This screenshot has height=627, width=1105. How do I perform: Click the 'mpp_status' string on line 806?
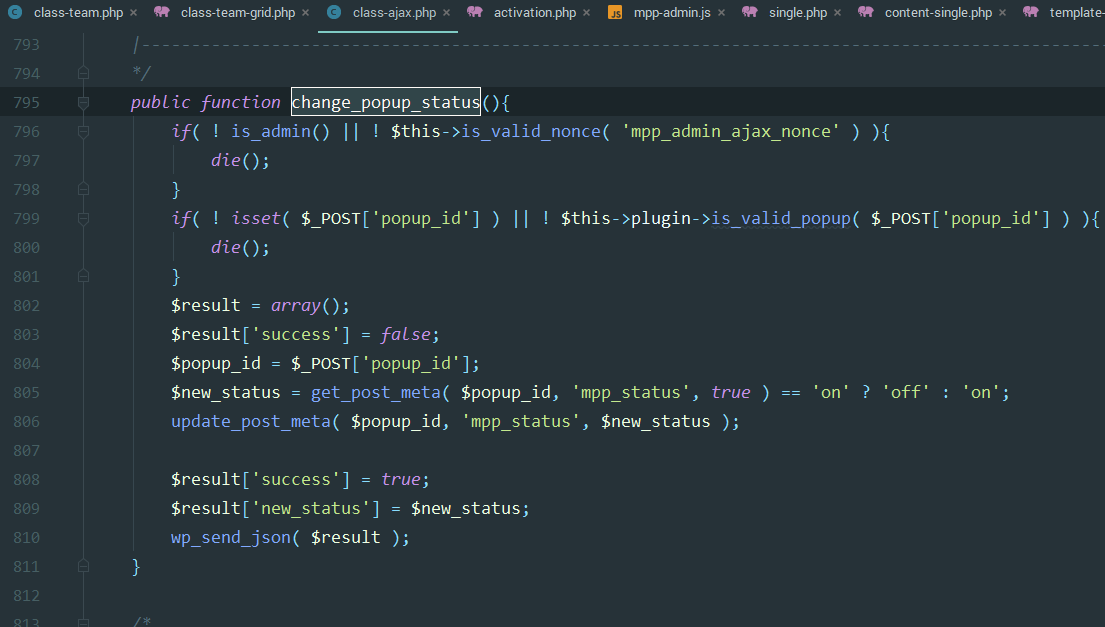[x=521, y=421]
